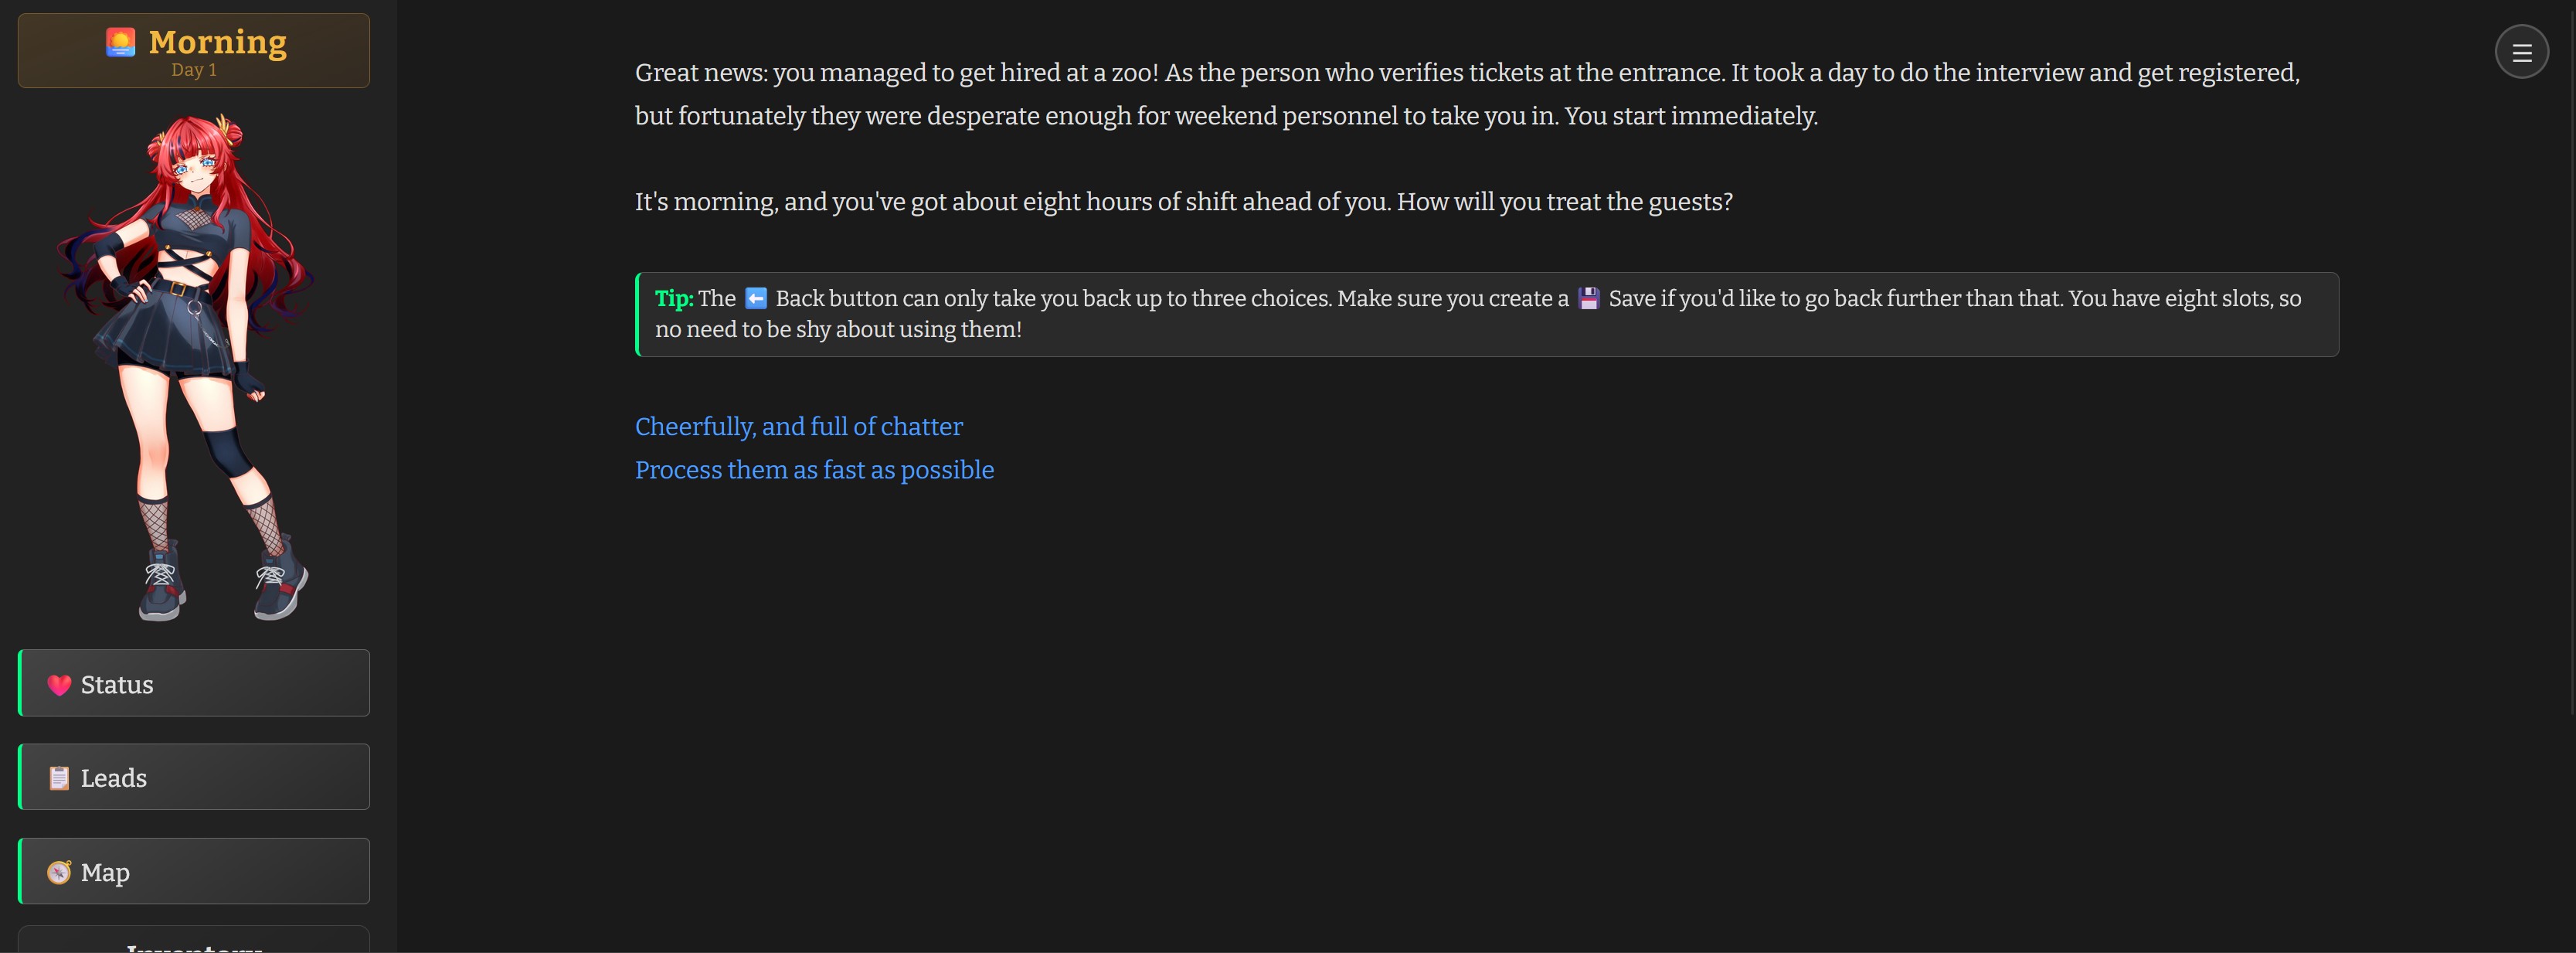This screenshot has width=2576, height=953.
Task: Click the blue Back arrow icon in tip
Action: (x=756, y=298)
